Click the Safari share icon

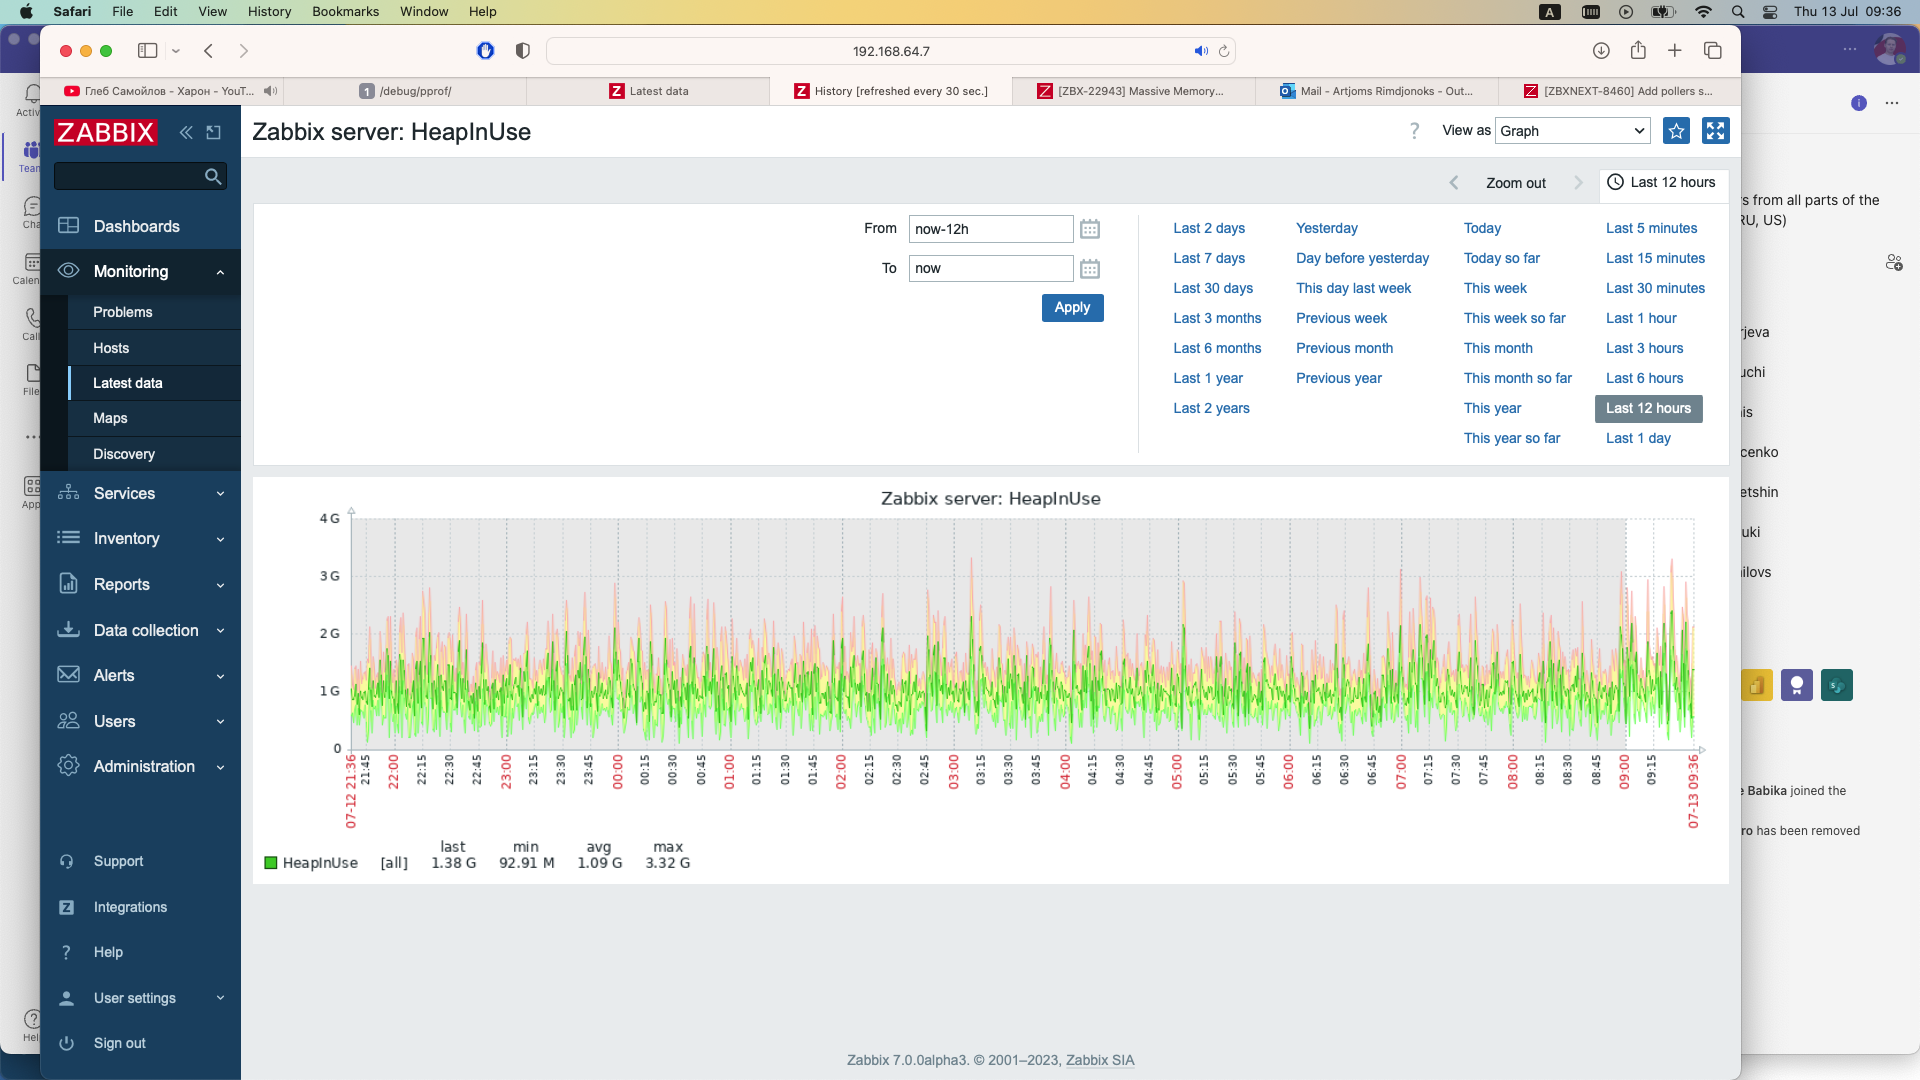tap(1638, 51)
